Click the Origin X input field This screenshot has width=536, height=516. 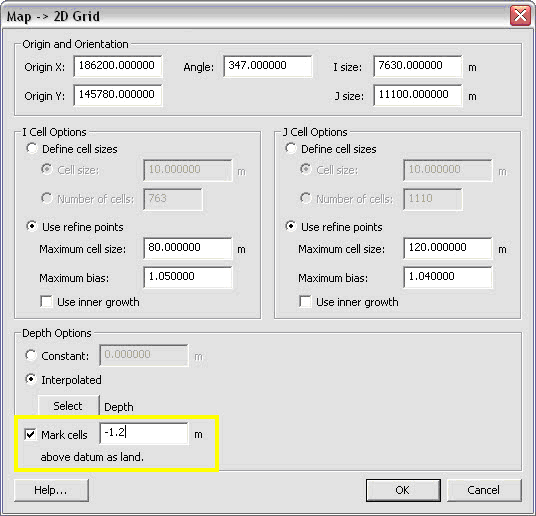[x=118, y=66]
